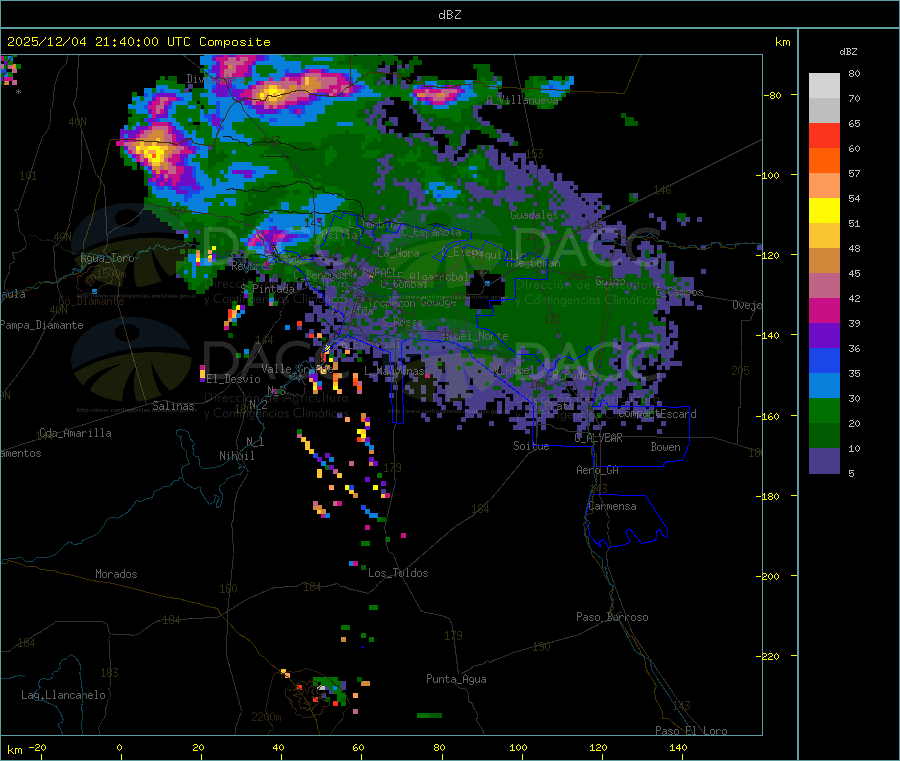Click the dBZ title at top center
The image size is (900, 761).
[x=449, y=14]
